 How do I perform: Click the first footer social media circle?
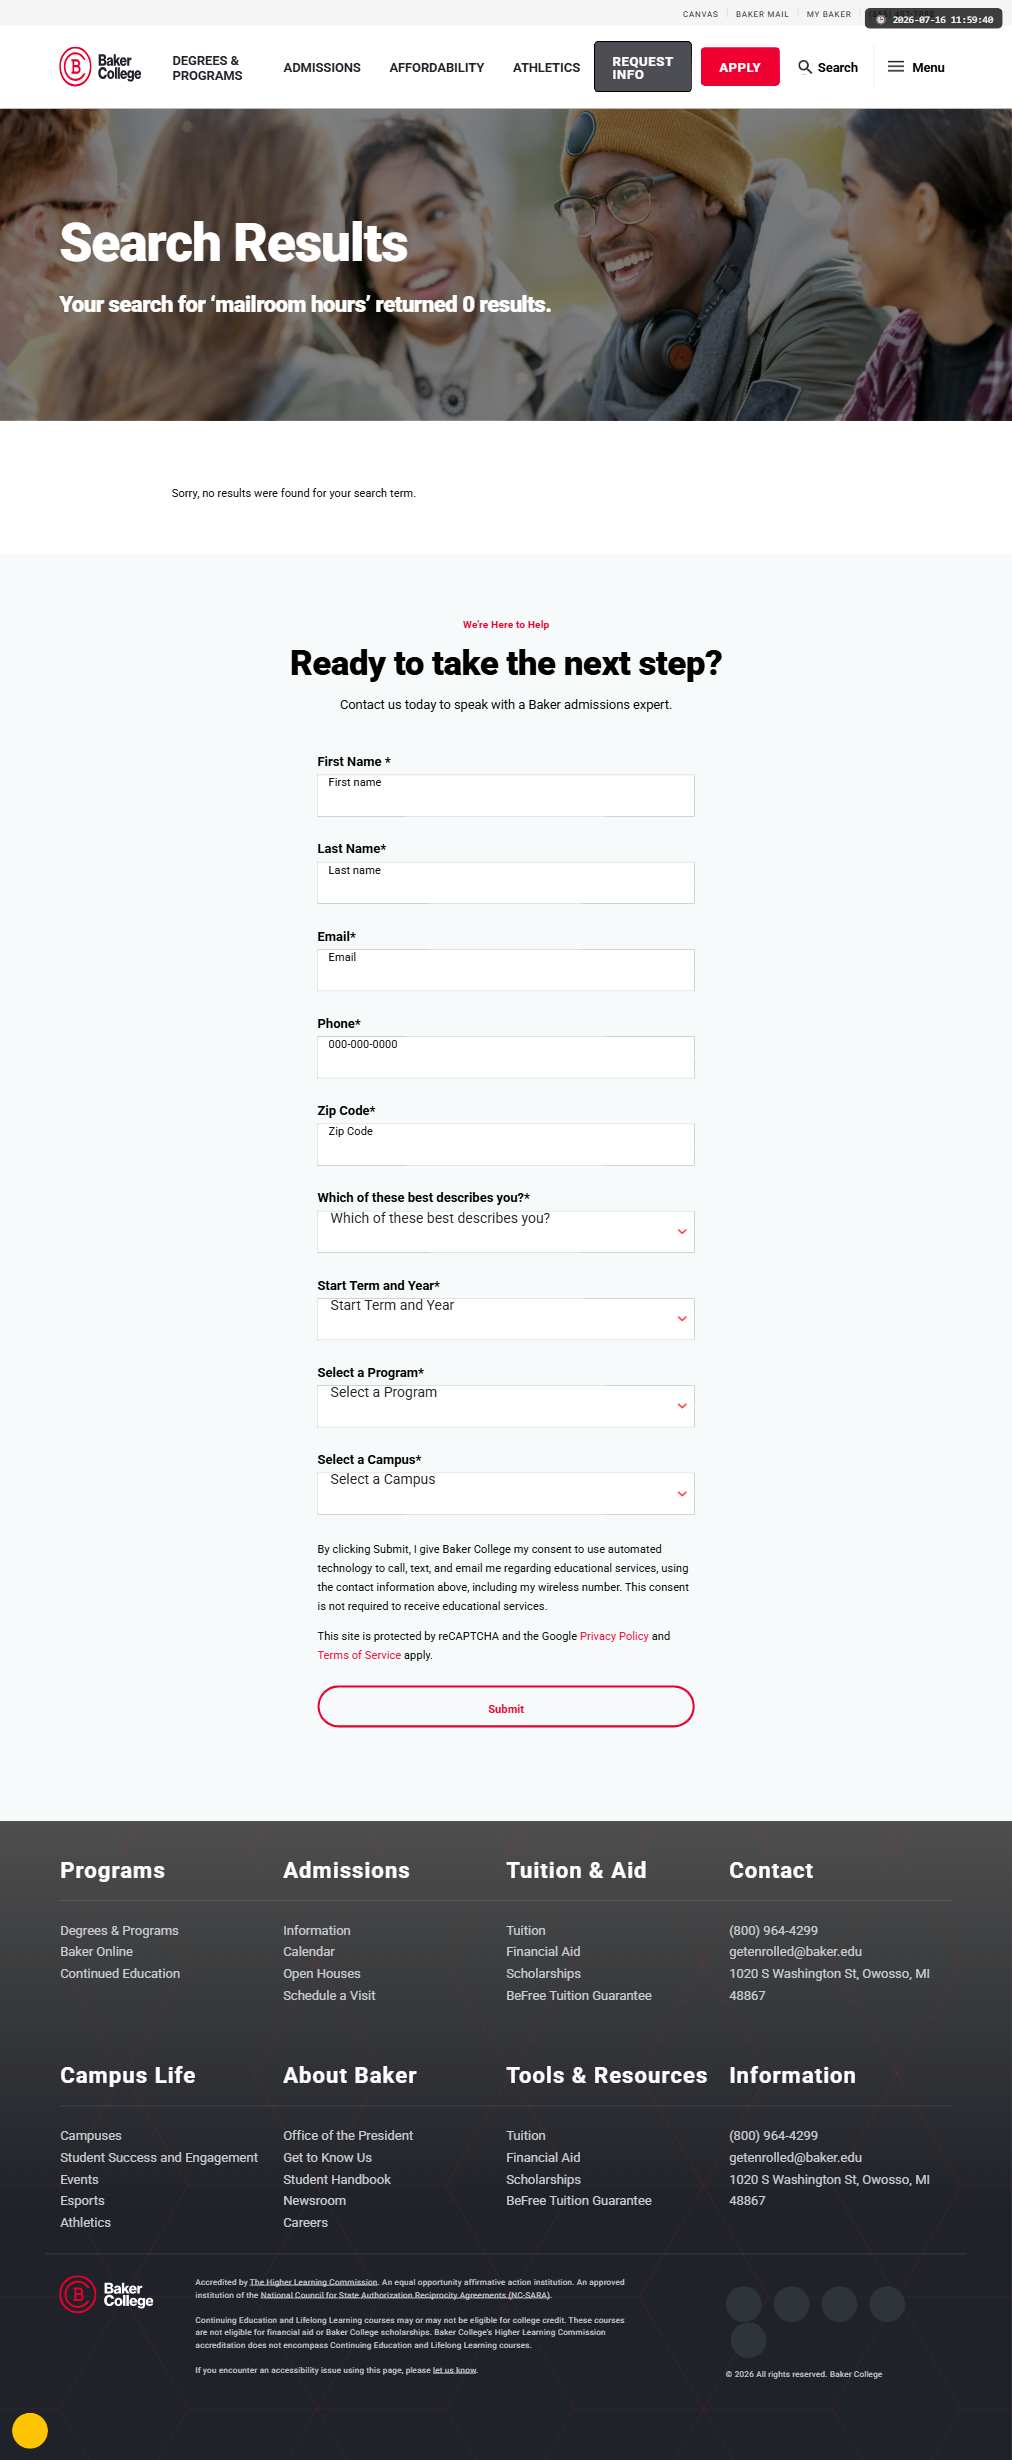744,2304
